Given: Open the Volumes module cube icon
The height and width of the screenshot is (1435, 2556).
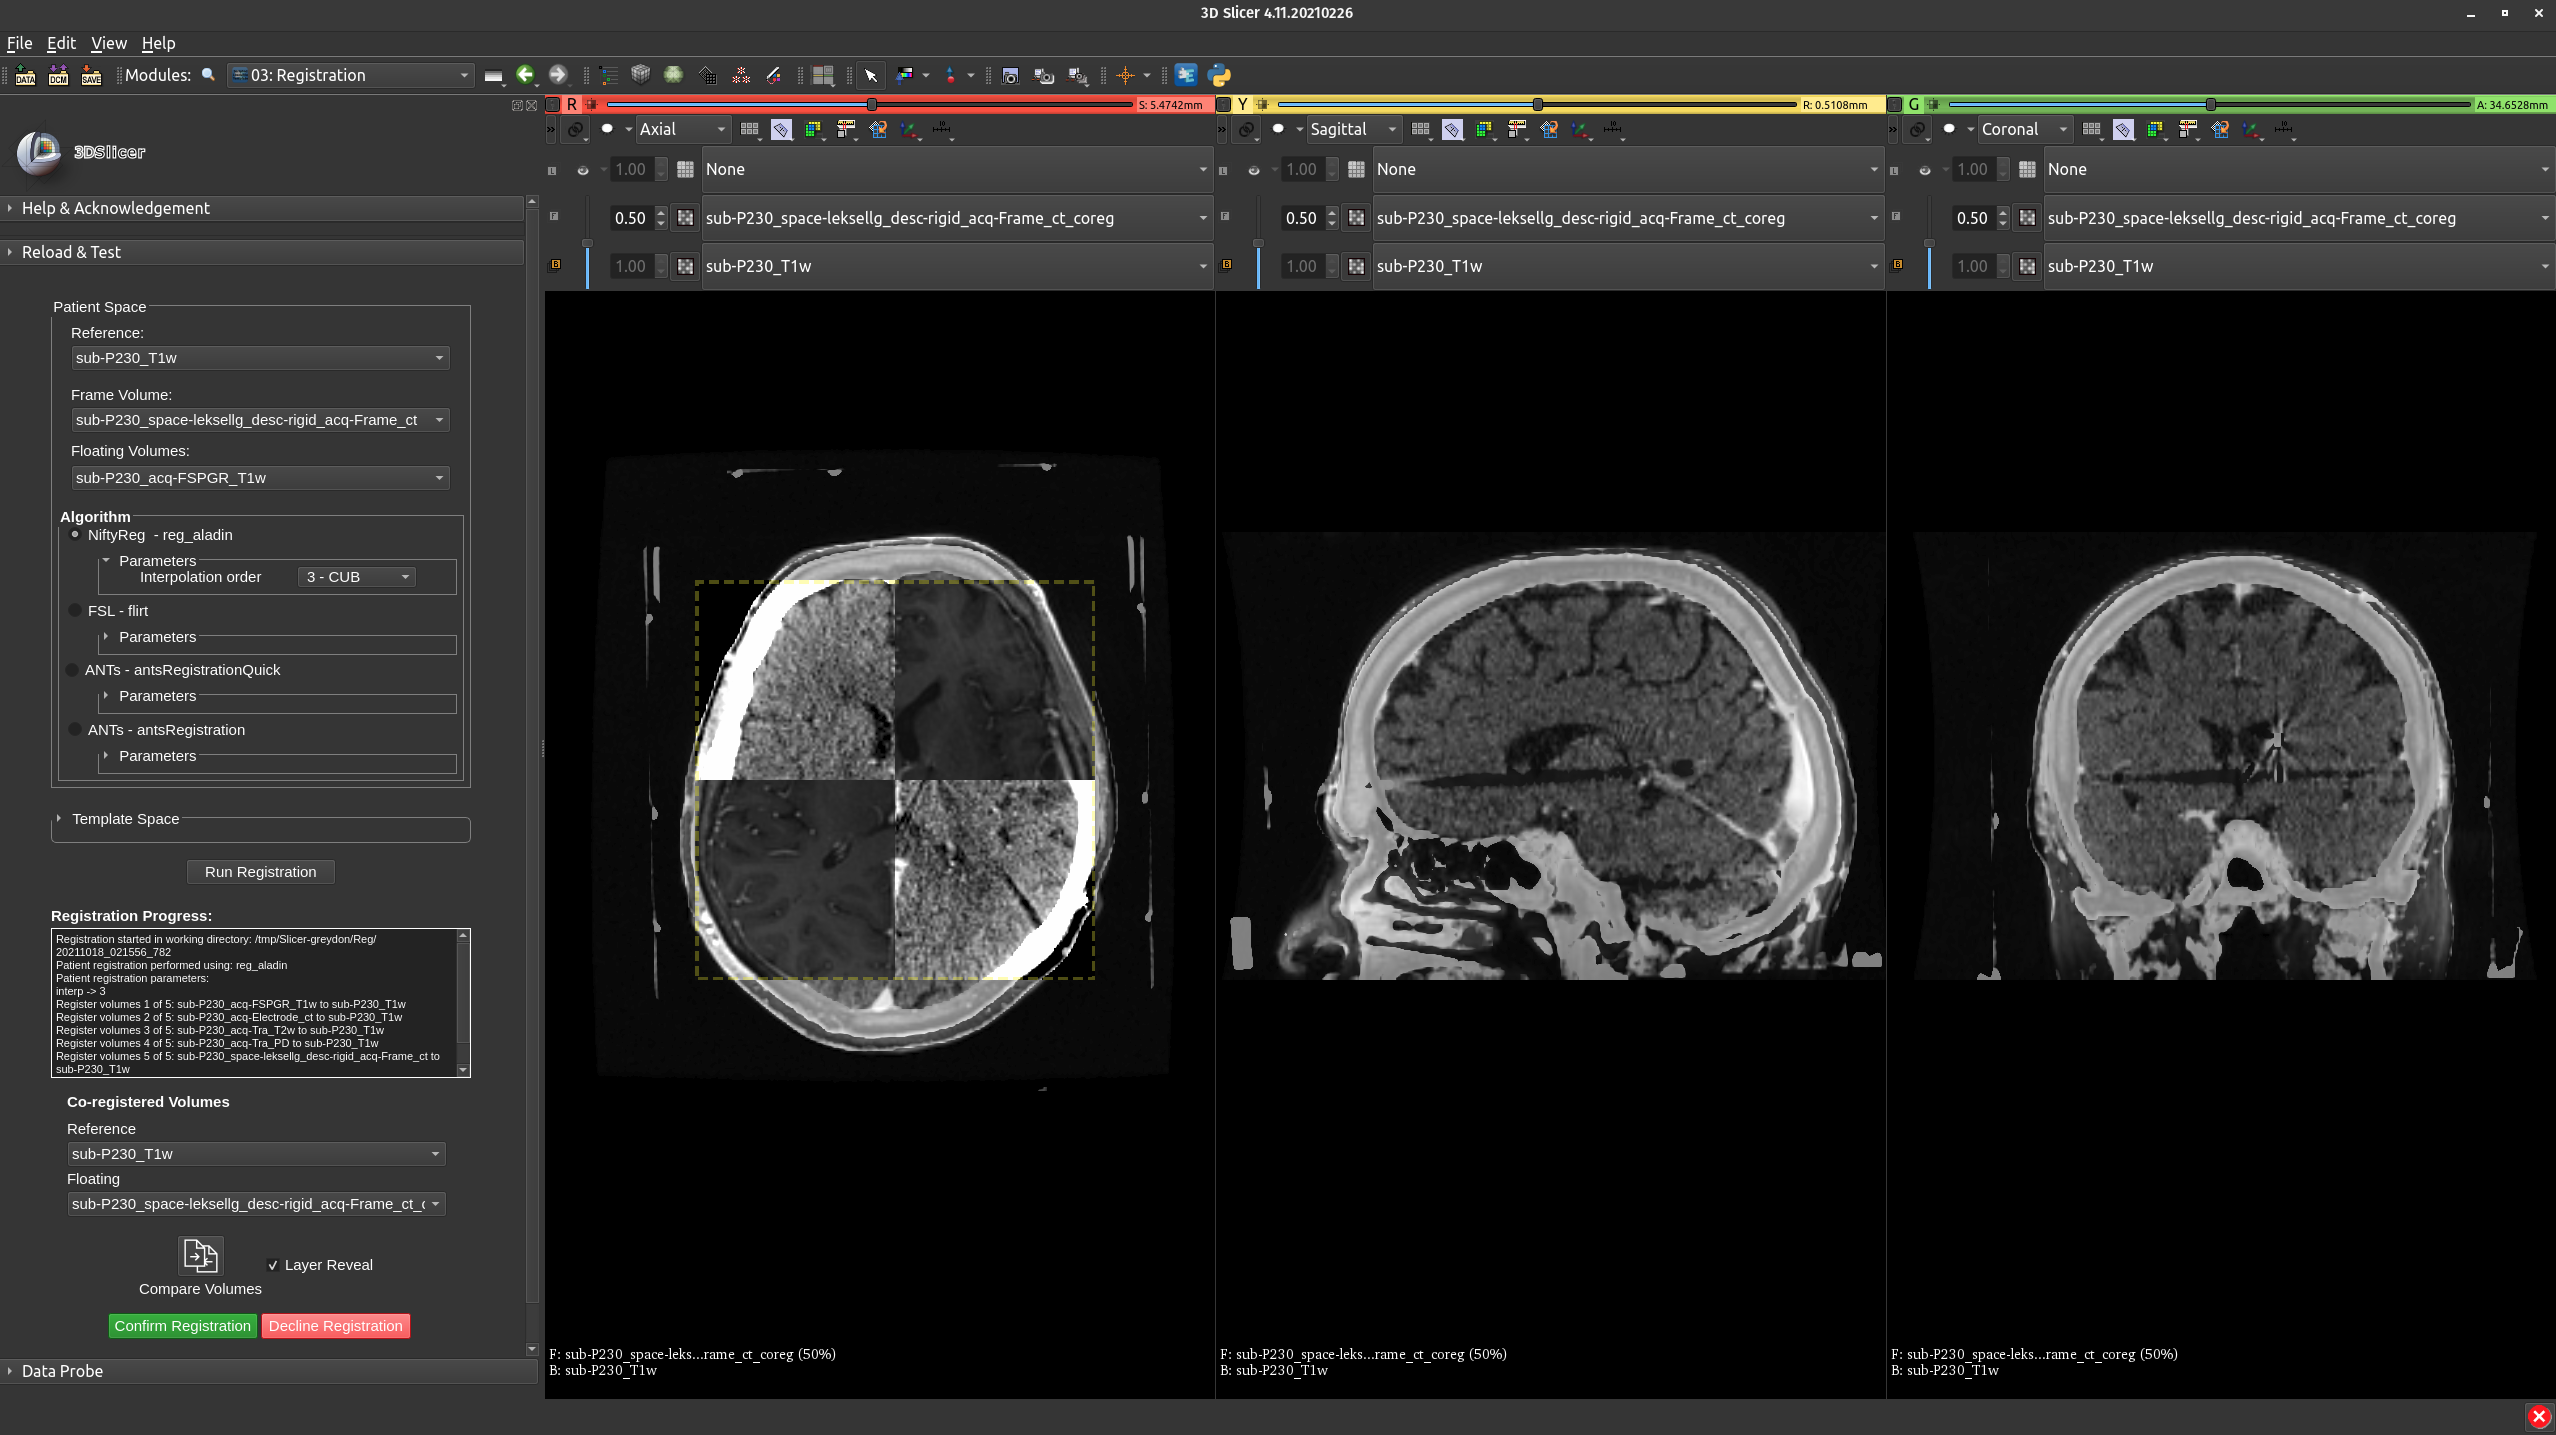Looking at the screenshot, I should coord(641,75).
